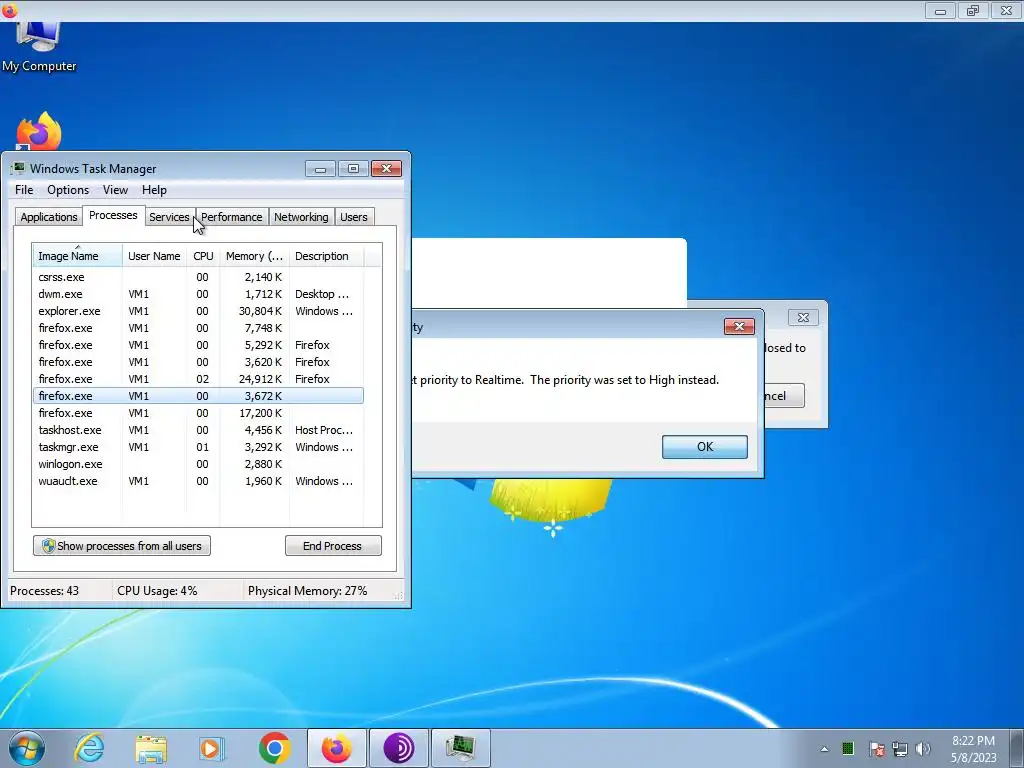The image size is (1024, 768).
Task: Open Tor Browser taskbar button
Action: [399, 748]
